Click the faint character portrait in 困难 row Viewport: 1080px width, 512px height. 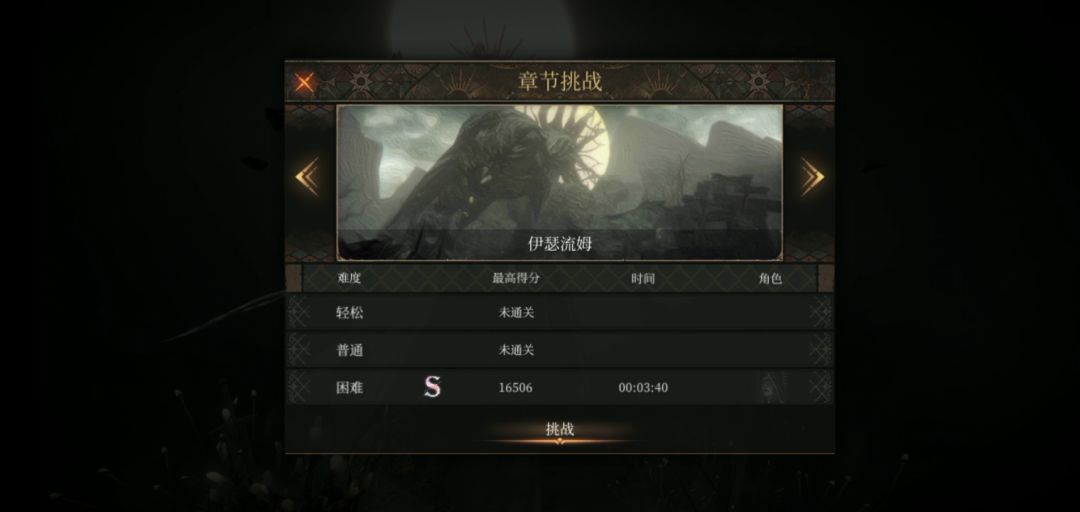click(770, 387)
